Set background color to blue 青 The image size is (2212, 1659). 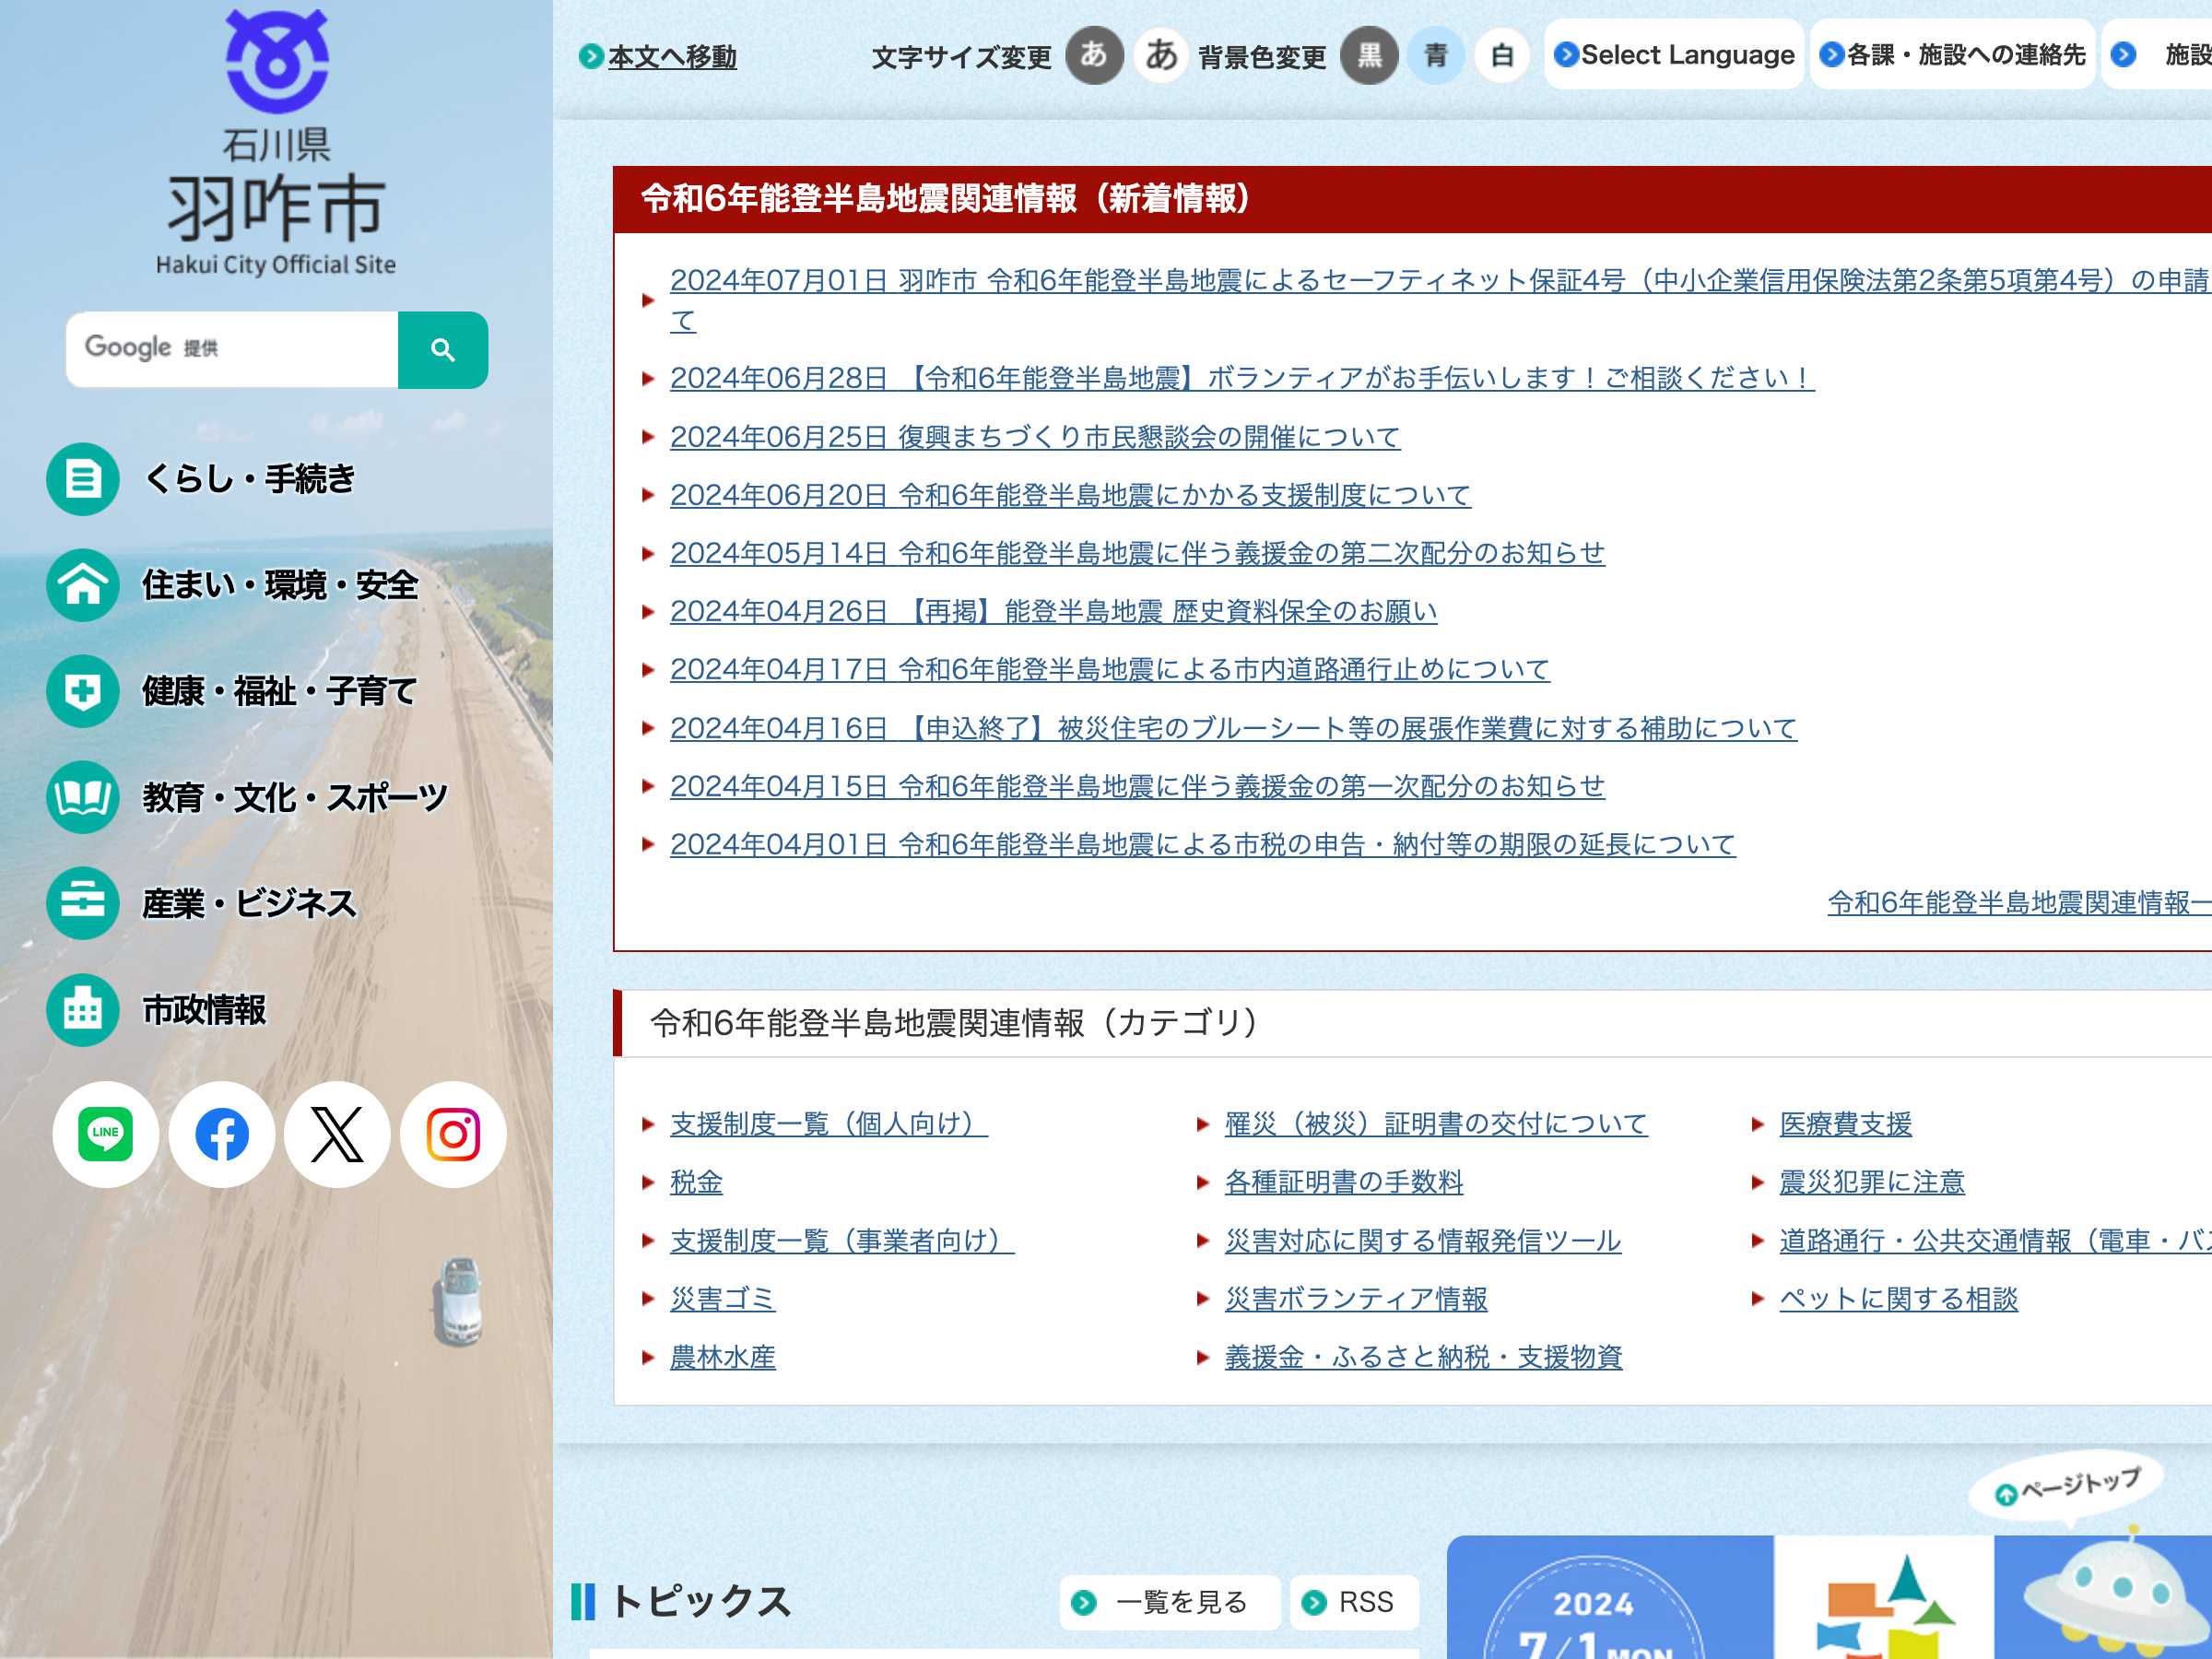(x=1436, y=55)
